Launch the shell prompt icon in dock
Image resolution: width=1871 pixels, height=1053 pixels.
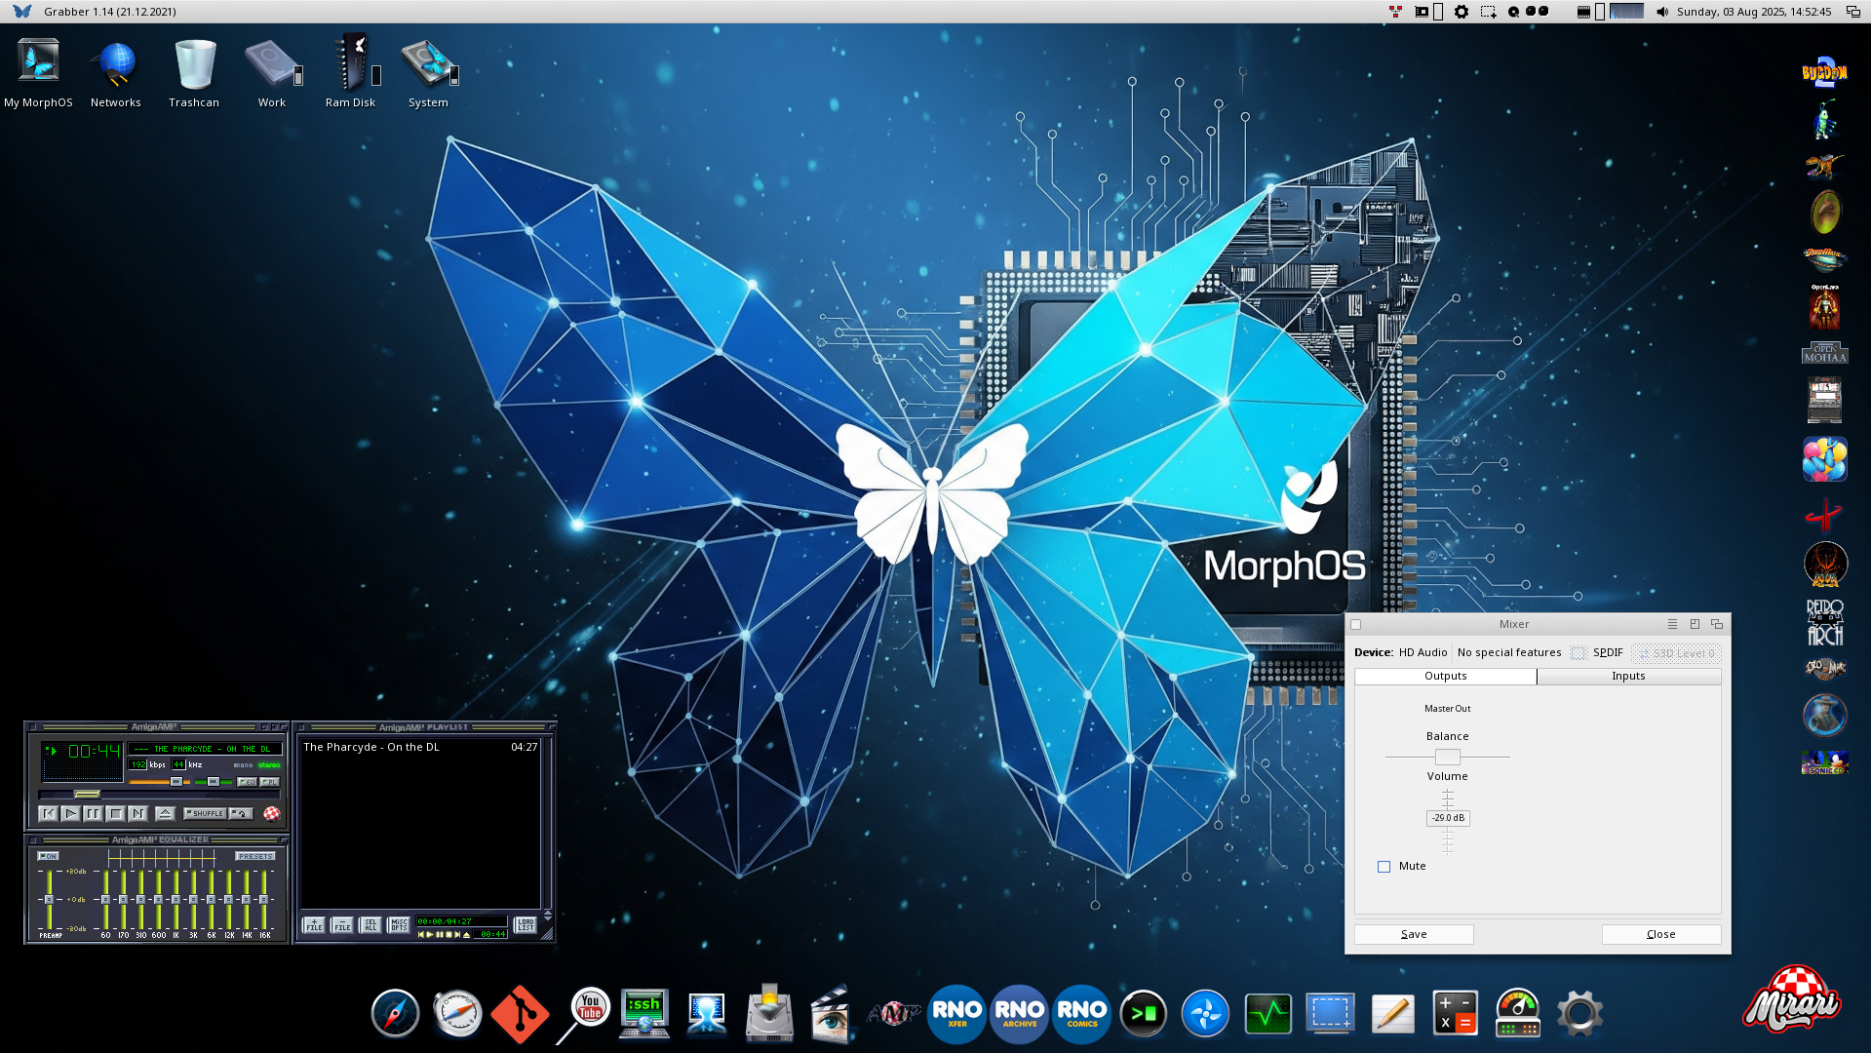(1143, 1014)
